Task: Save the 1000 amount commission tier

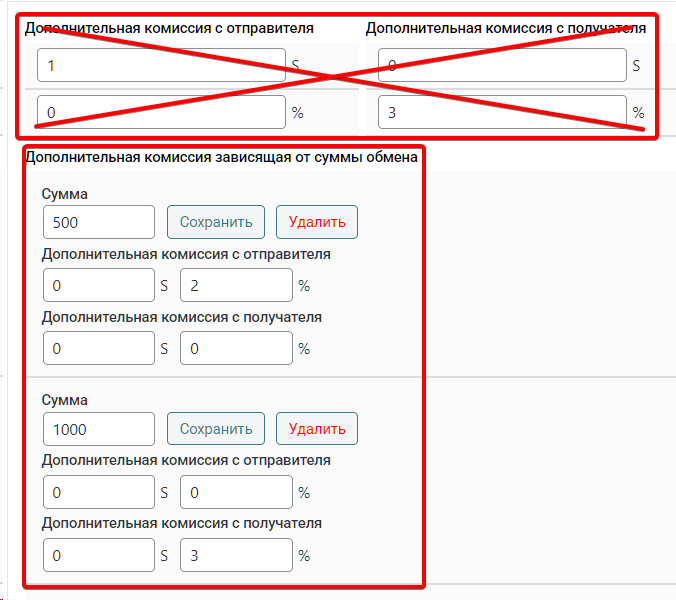Action: pyautogui.click(x=216, y=429)
